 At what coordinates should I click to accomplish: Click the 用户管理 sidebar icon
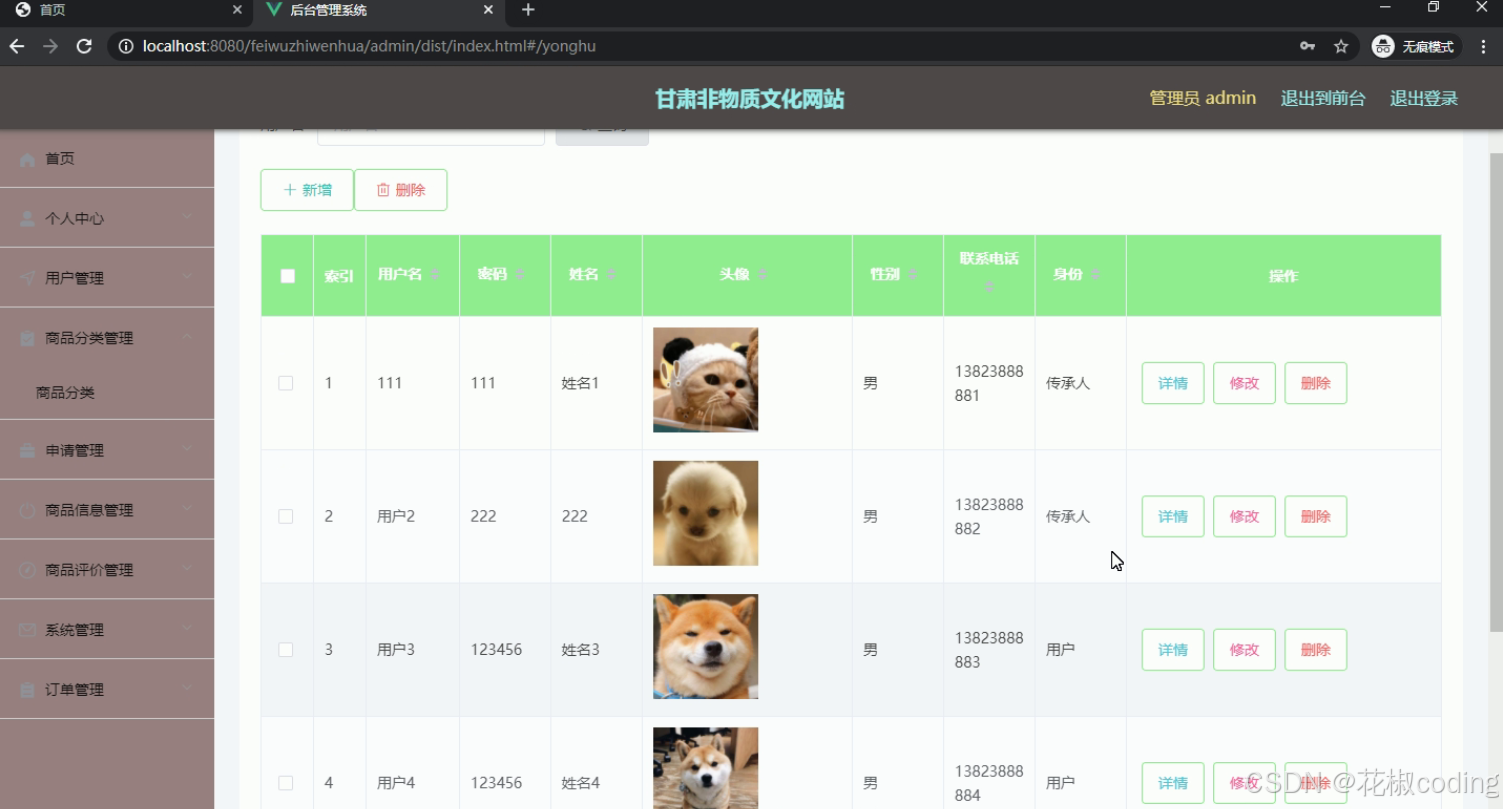coord(25,277)
